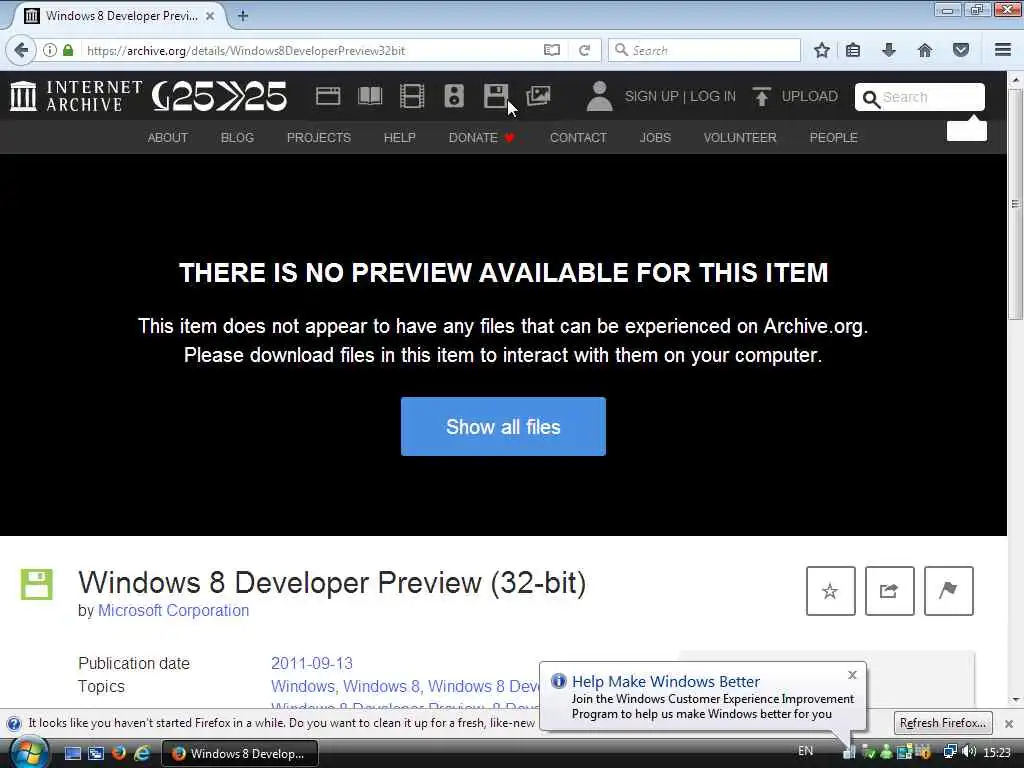Open the Windows Start orb
The image size is (1024, 768).
(x=27, y=753)
